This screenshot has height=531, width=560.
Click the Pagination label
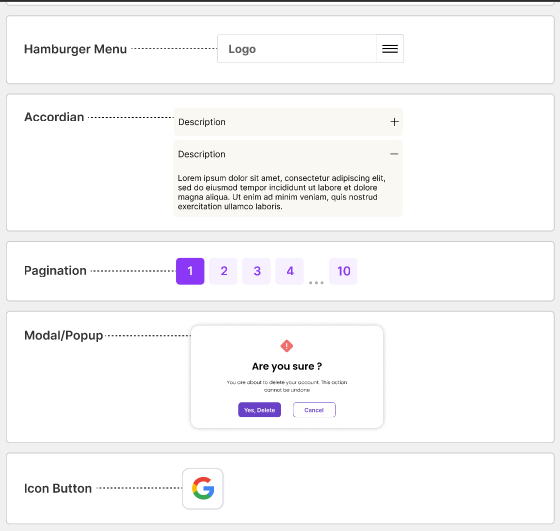tap(55, 271)
